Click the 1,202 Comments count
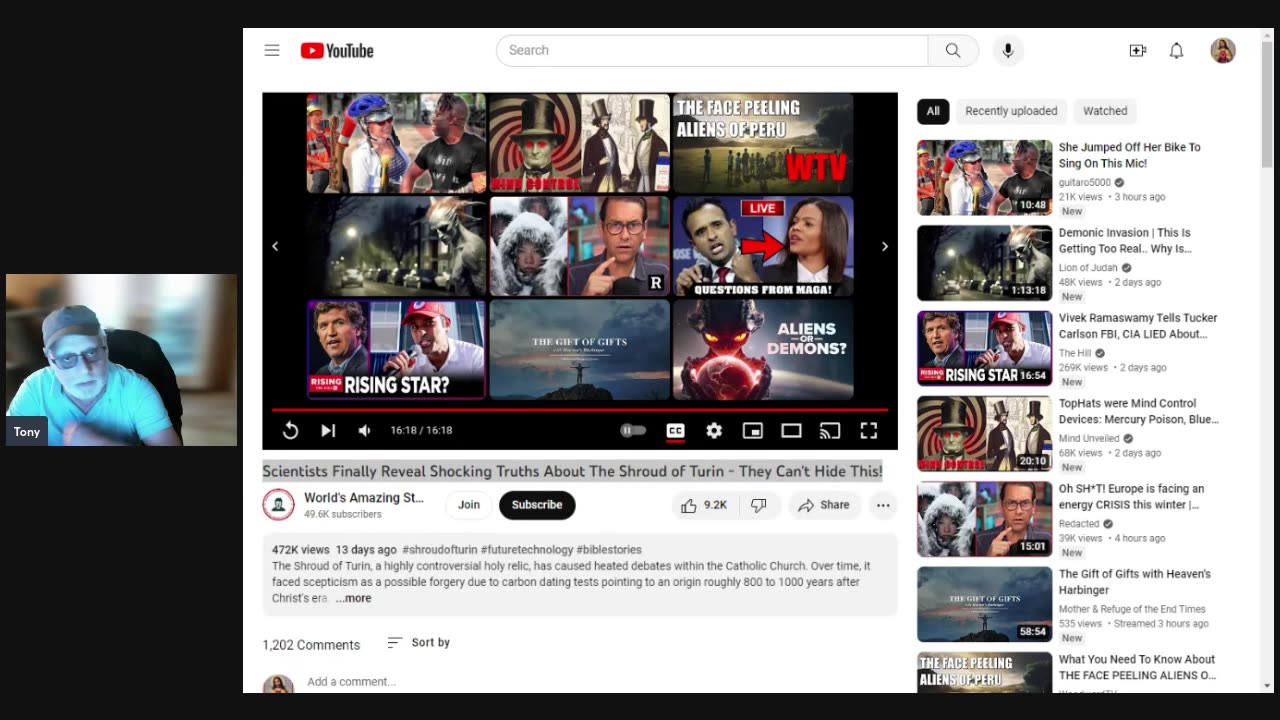This screenshot has height=720, width=1280. tap(311, 645)
